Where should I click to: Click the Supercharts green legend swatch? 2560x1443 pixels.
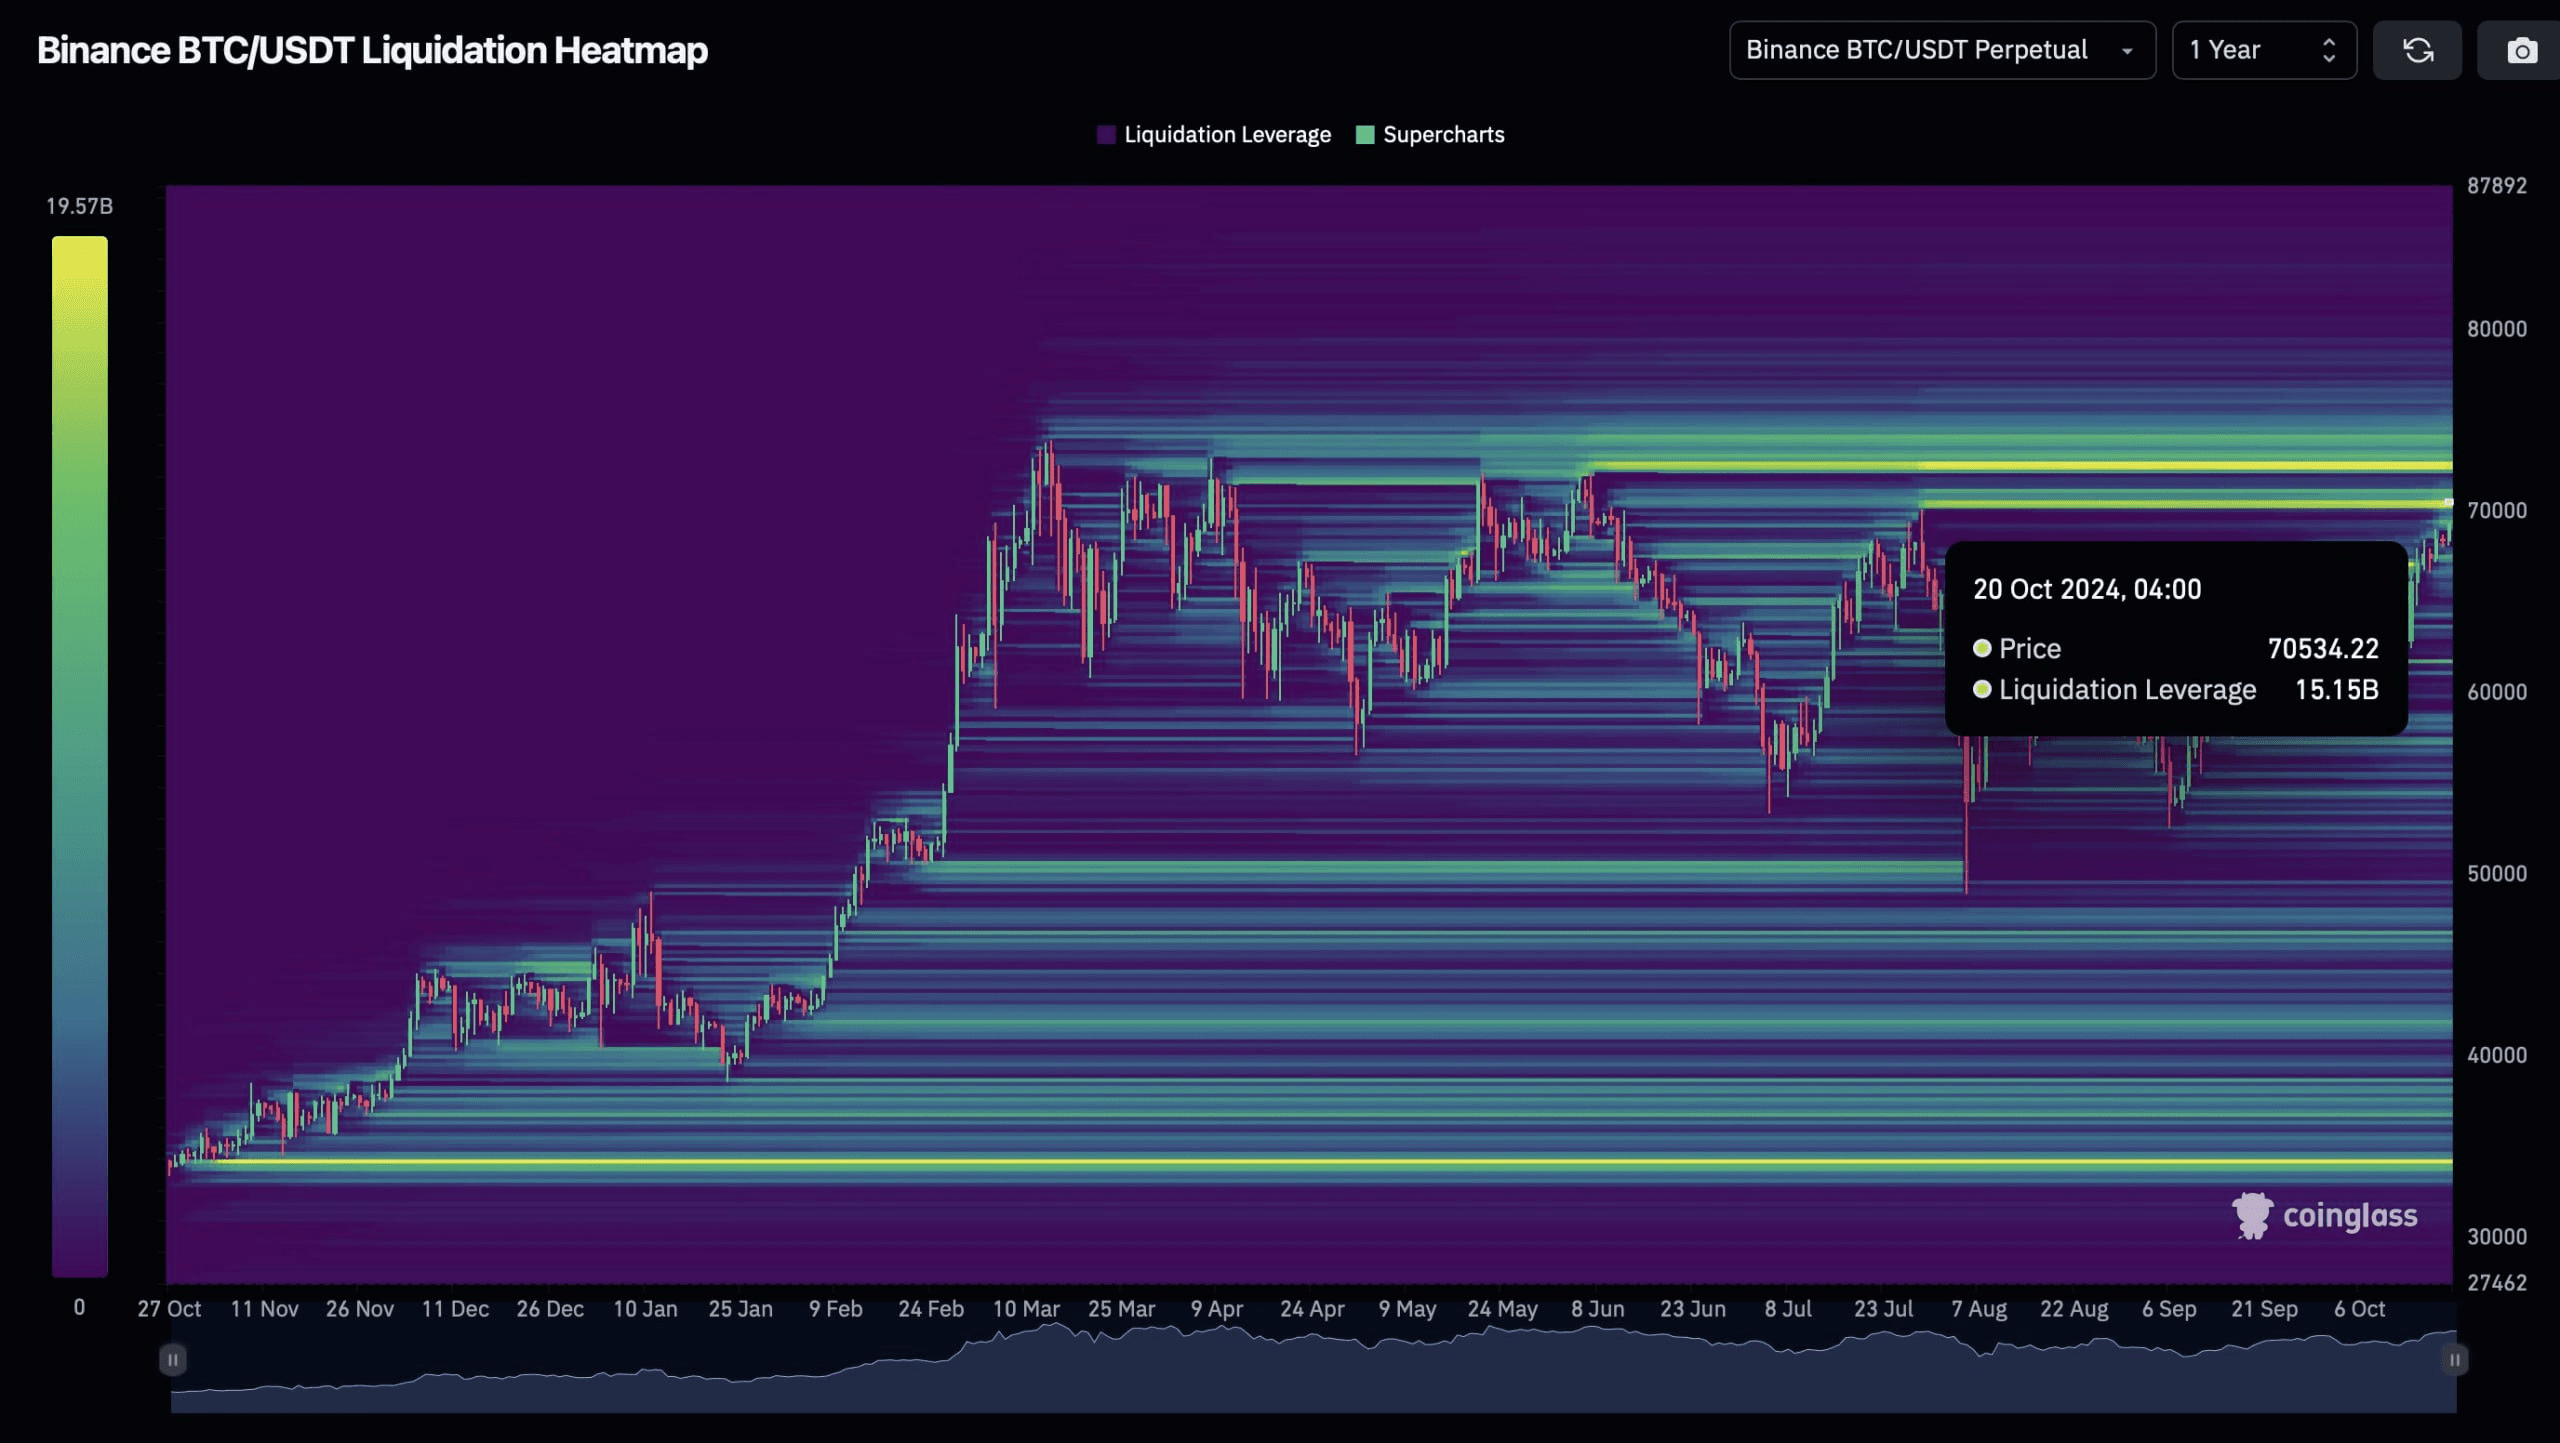1365,135
